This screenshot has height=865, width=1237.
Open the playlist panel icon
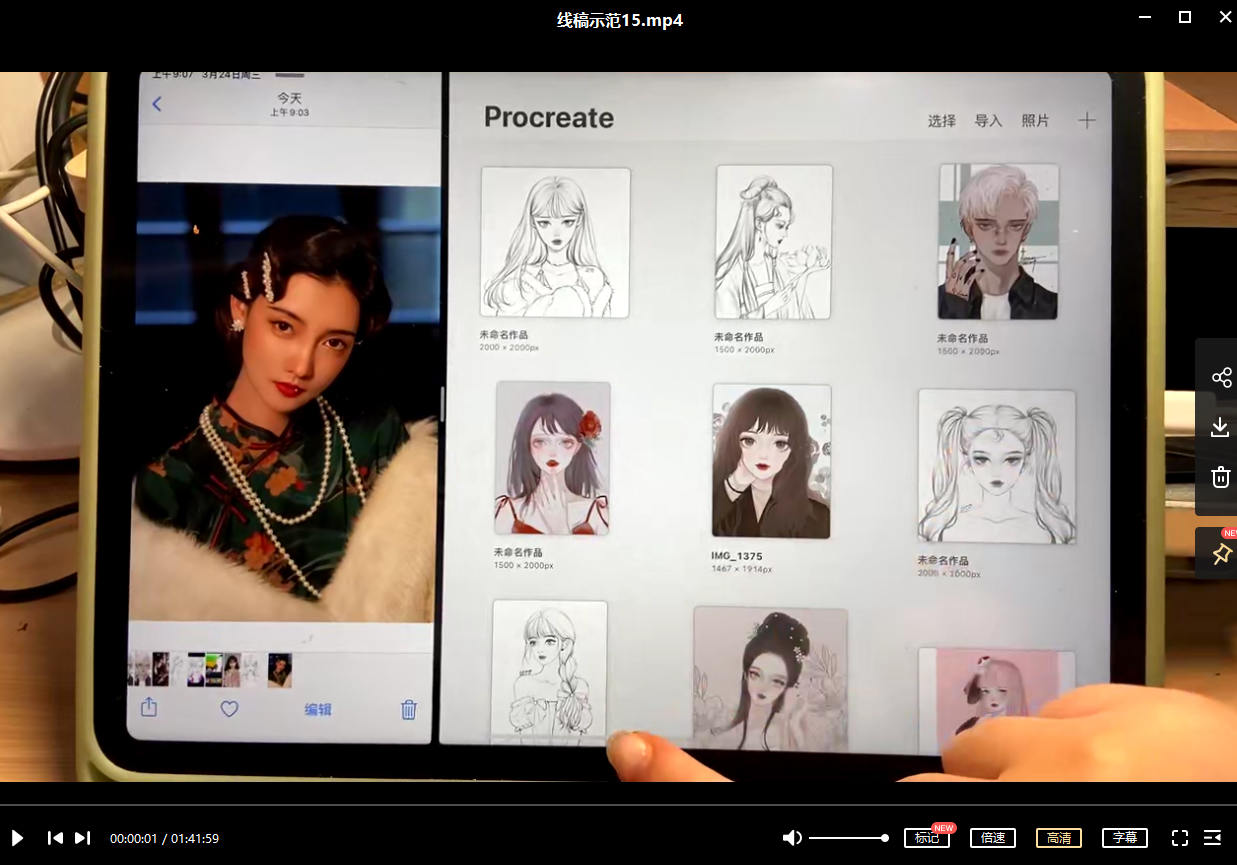pyautogui.click(x=1213, y=838)
